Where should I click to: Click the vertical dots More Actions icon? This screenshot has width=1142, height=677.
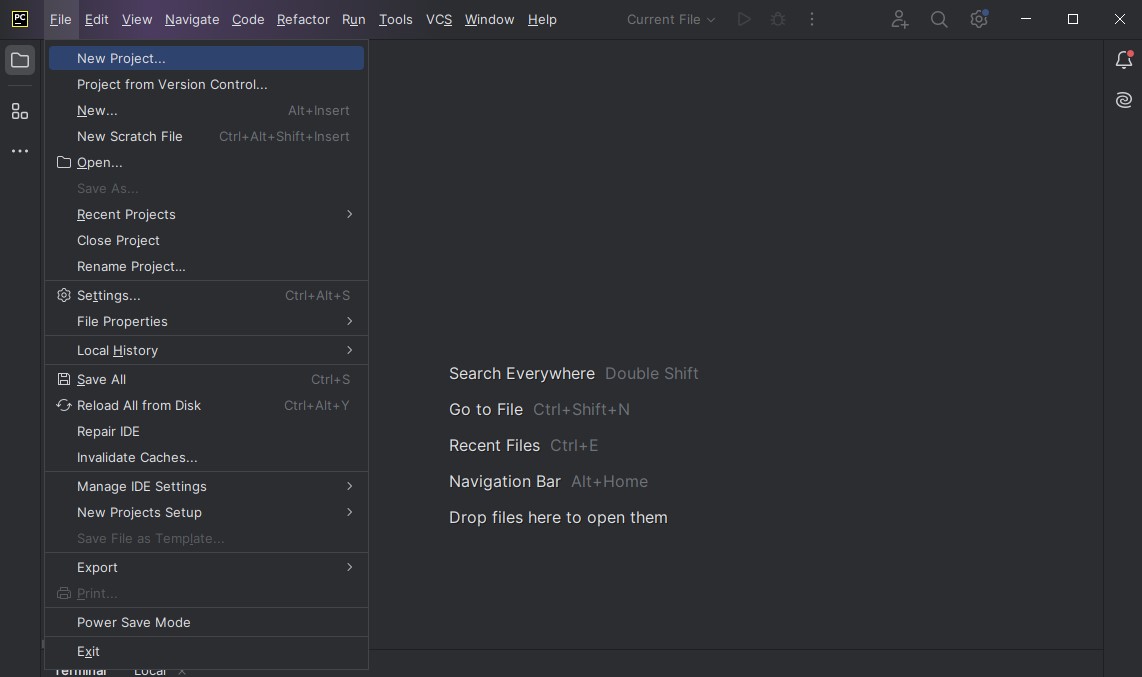click(x=812, y=19)
